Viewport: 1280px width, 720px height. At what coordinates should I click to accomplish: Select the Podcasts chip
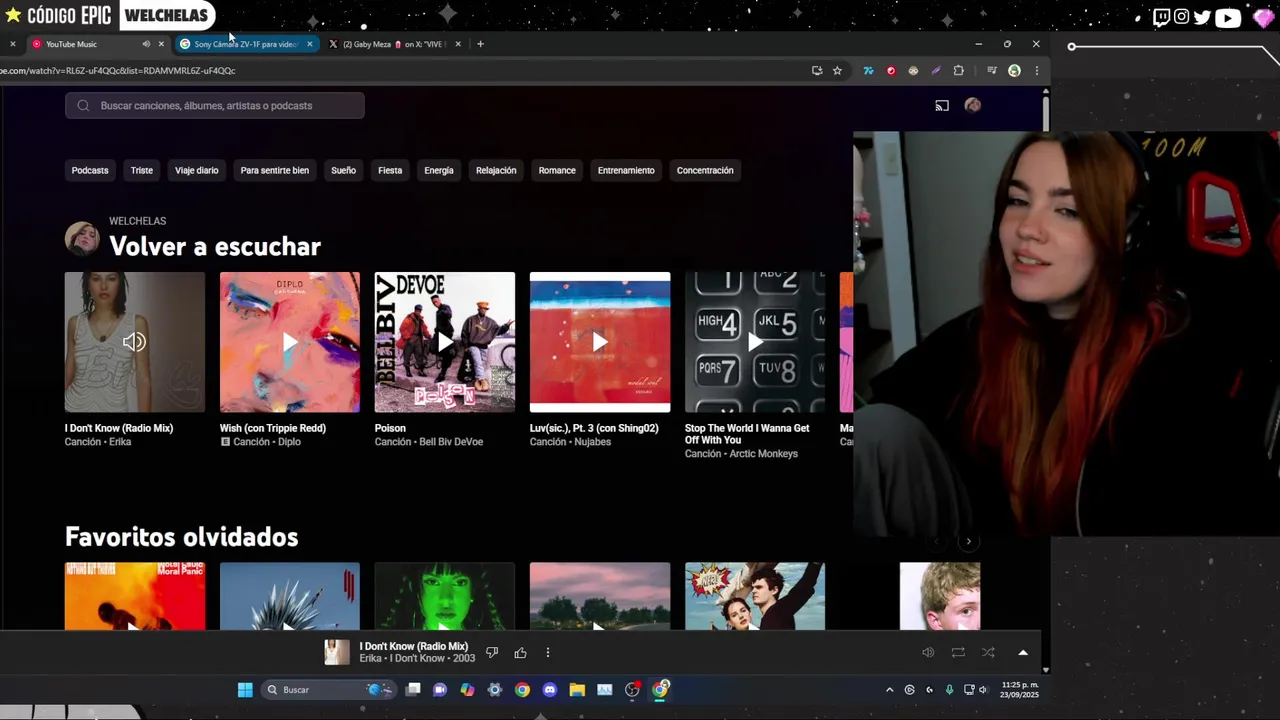point(90,170)
